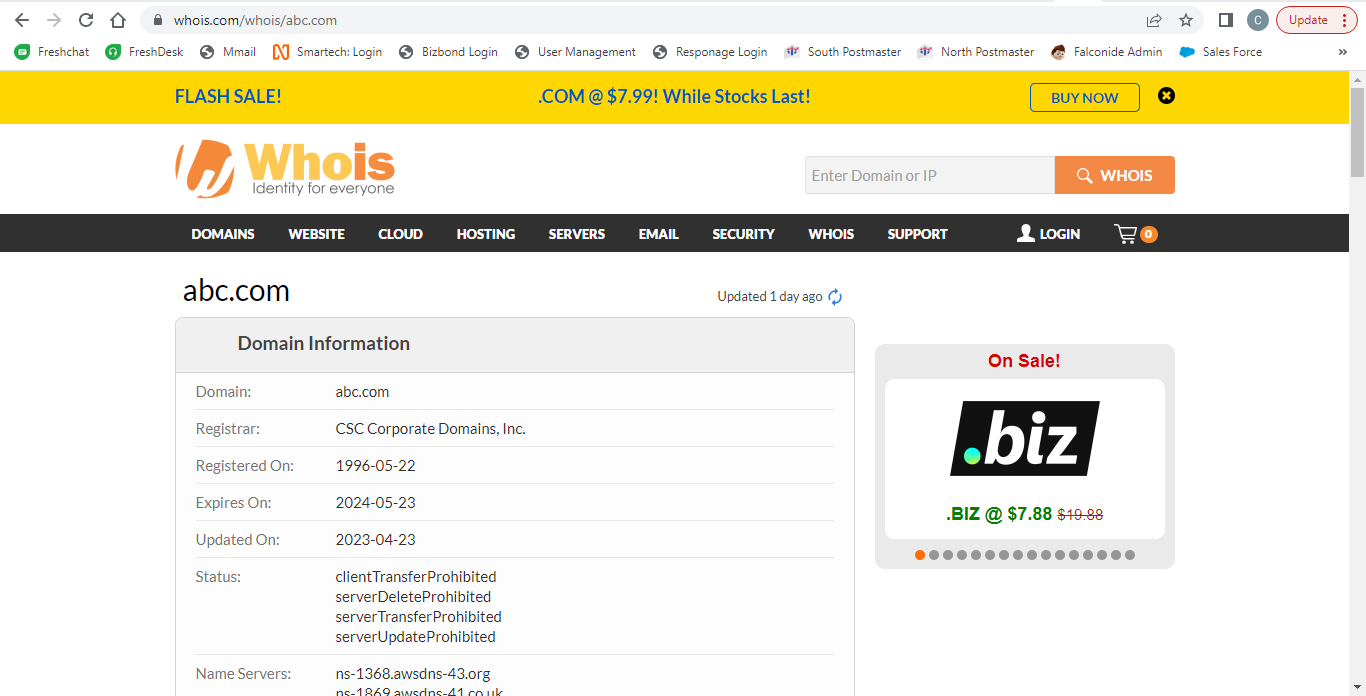Open the browser home page icon
The height and width of the screenshot is (696, 1366).
[118, 20]
